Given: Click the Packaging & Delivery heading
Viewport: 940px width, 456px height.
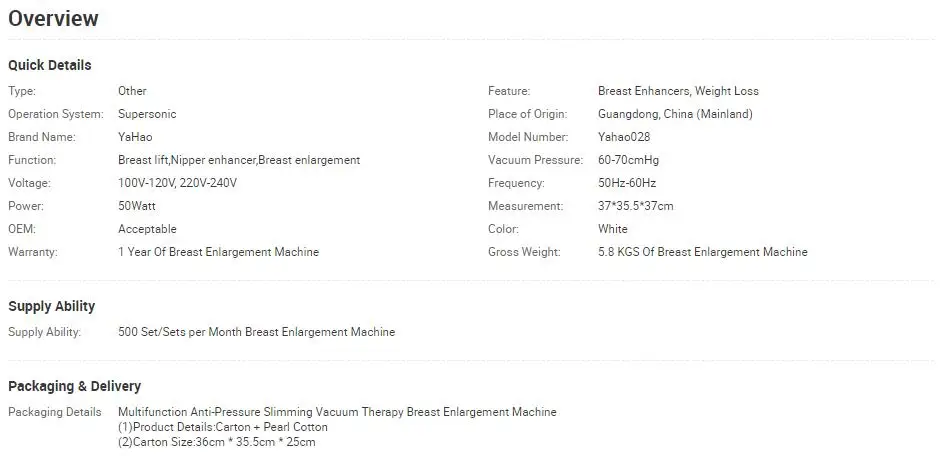Looking at the screenshot, I should [x=74, y=386].
